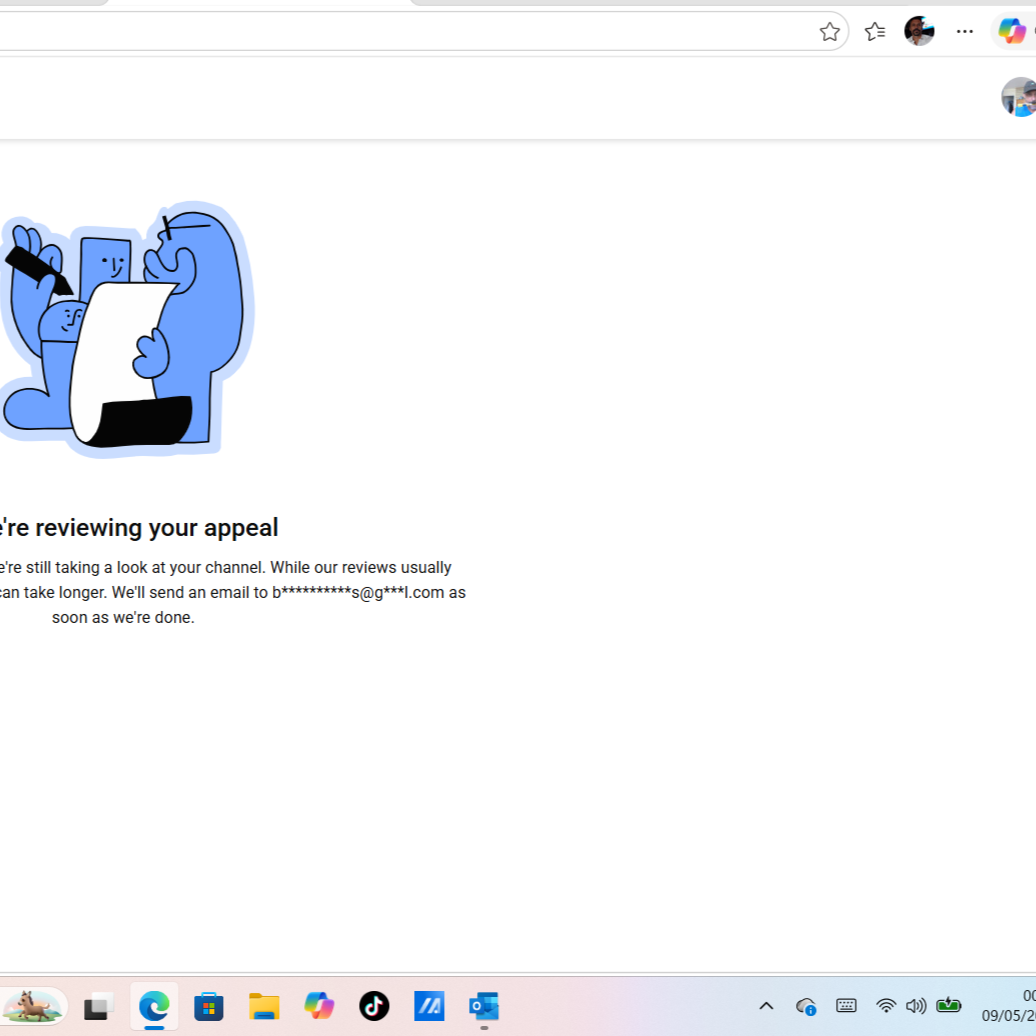The height and width of the screenshot is (1036, 1036).
Task: Show hidden system tray icons
Action: tap(766, 1006)
